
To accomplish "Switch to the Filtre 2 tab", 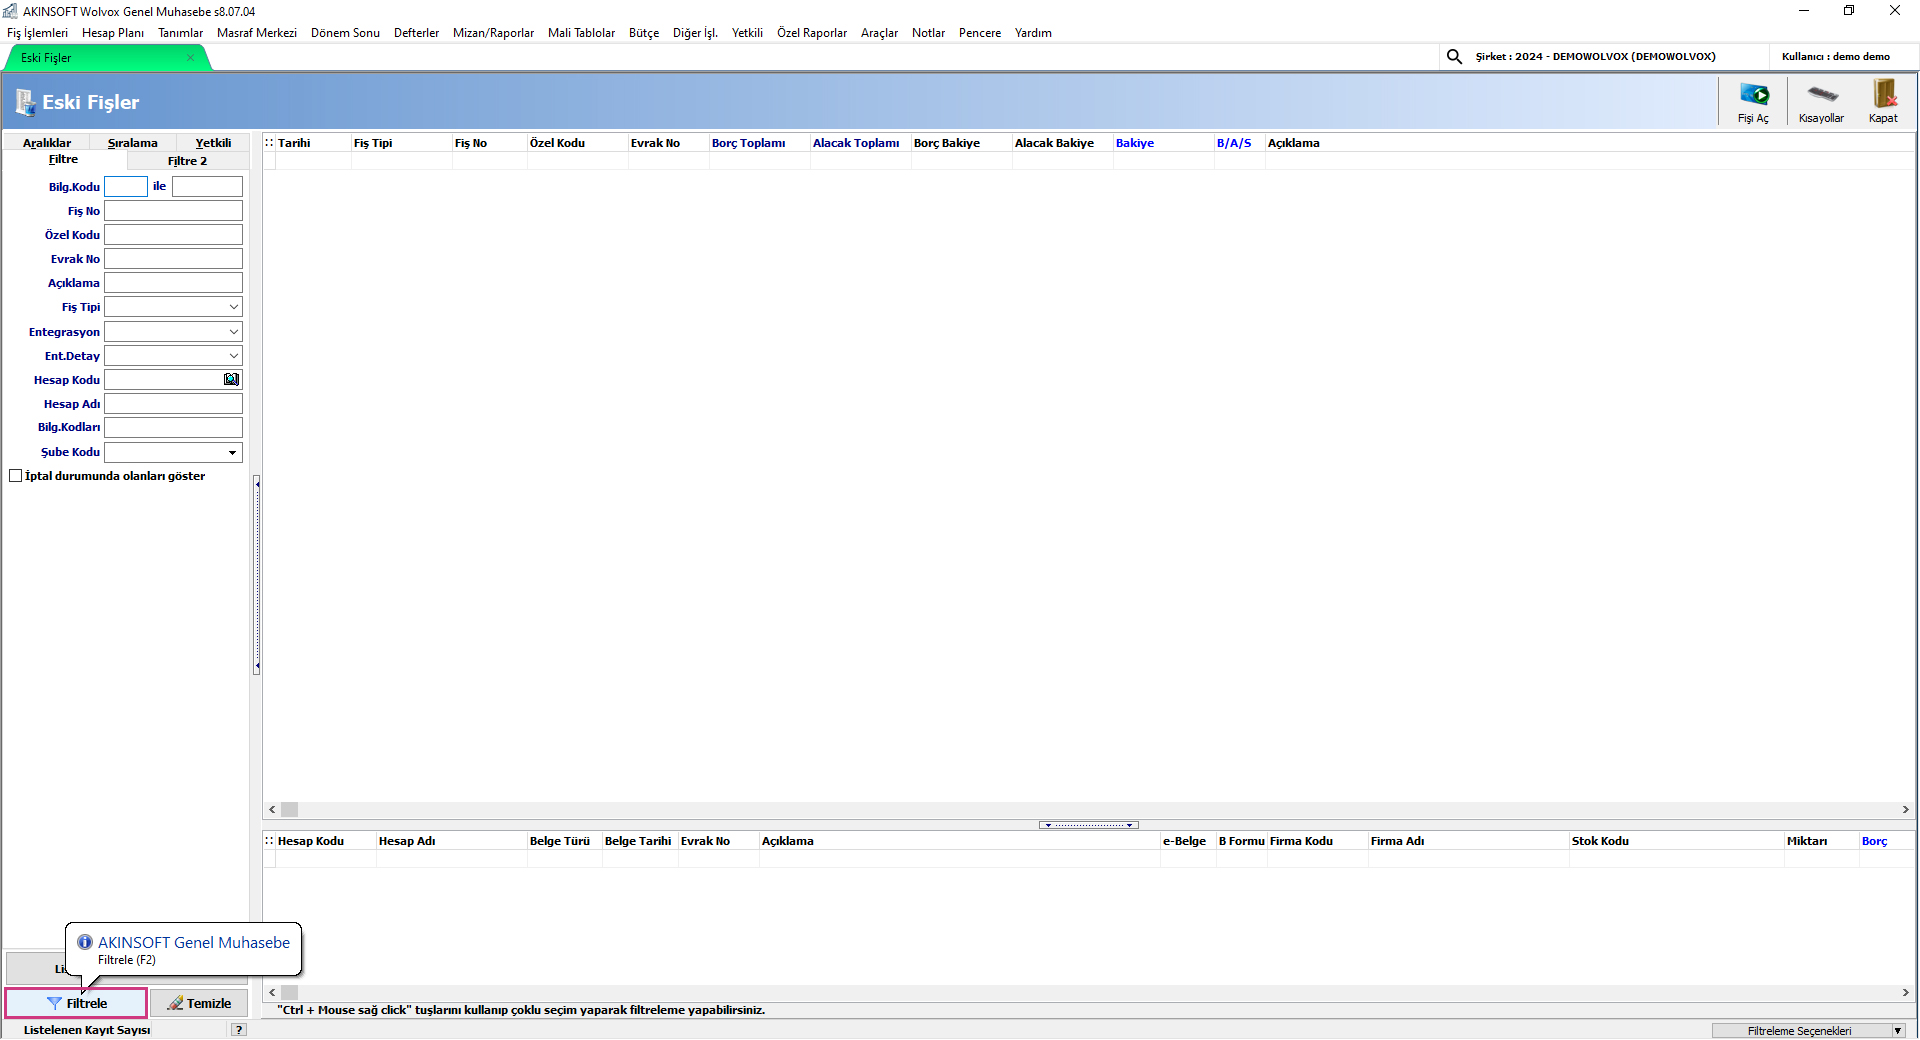I will [187, 161].
